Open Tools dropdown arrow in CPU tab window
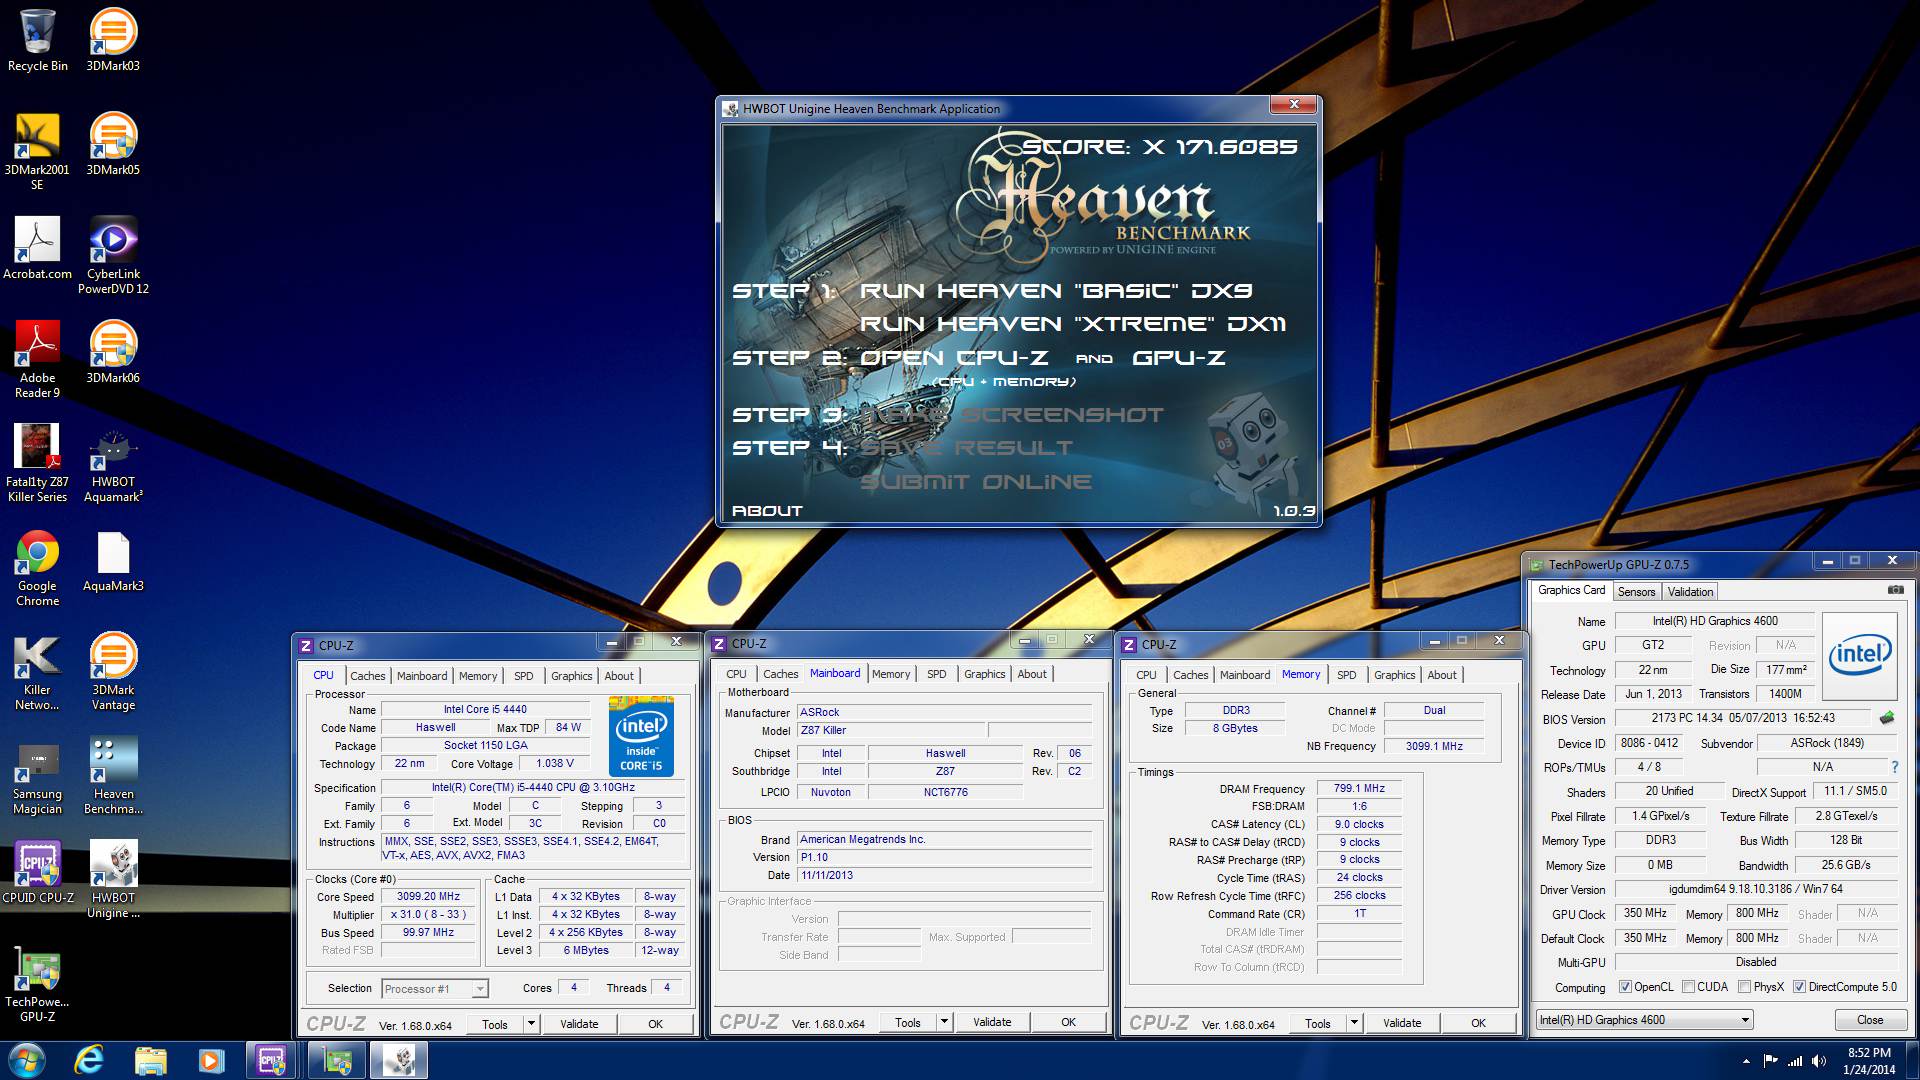The height and width of the screenshot is (1080, 1920). (x=531, y=1024)
